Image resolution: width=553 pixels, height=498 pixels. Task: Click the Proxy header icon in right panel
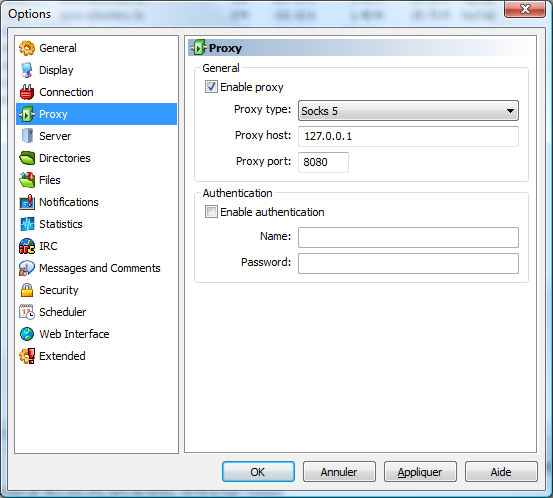tap(199, 48)
